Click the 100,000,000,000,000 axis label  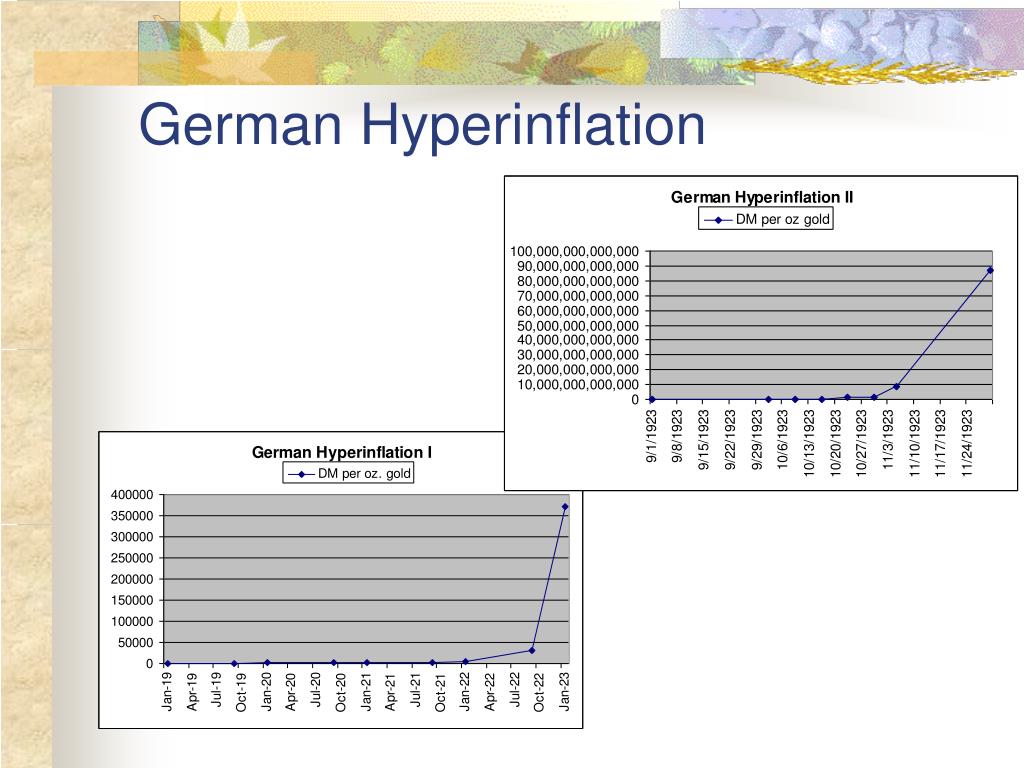574,251
